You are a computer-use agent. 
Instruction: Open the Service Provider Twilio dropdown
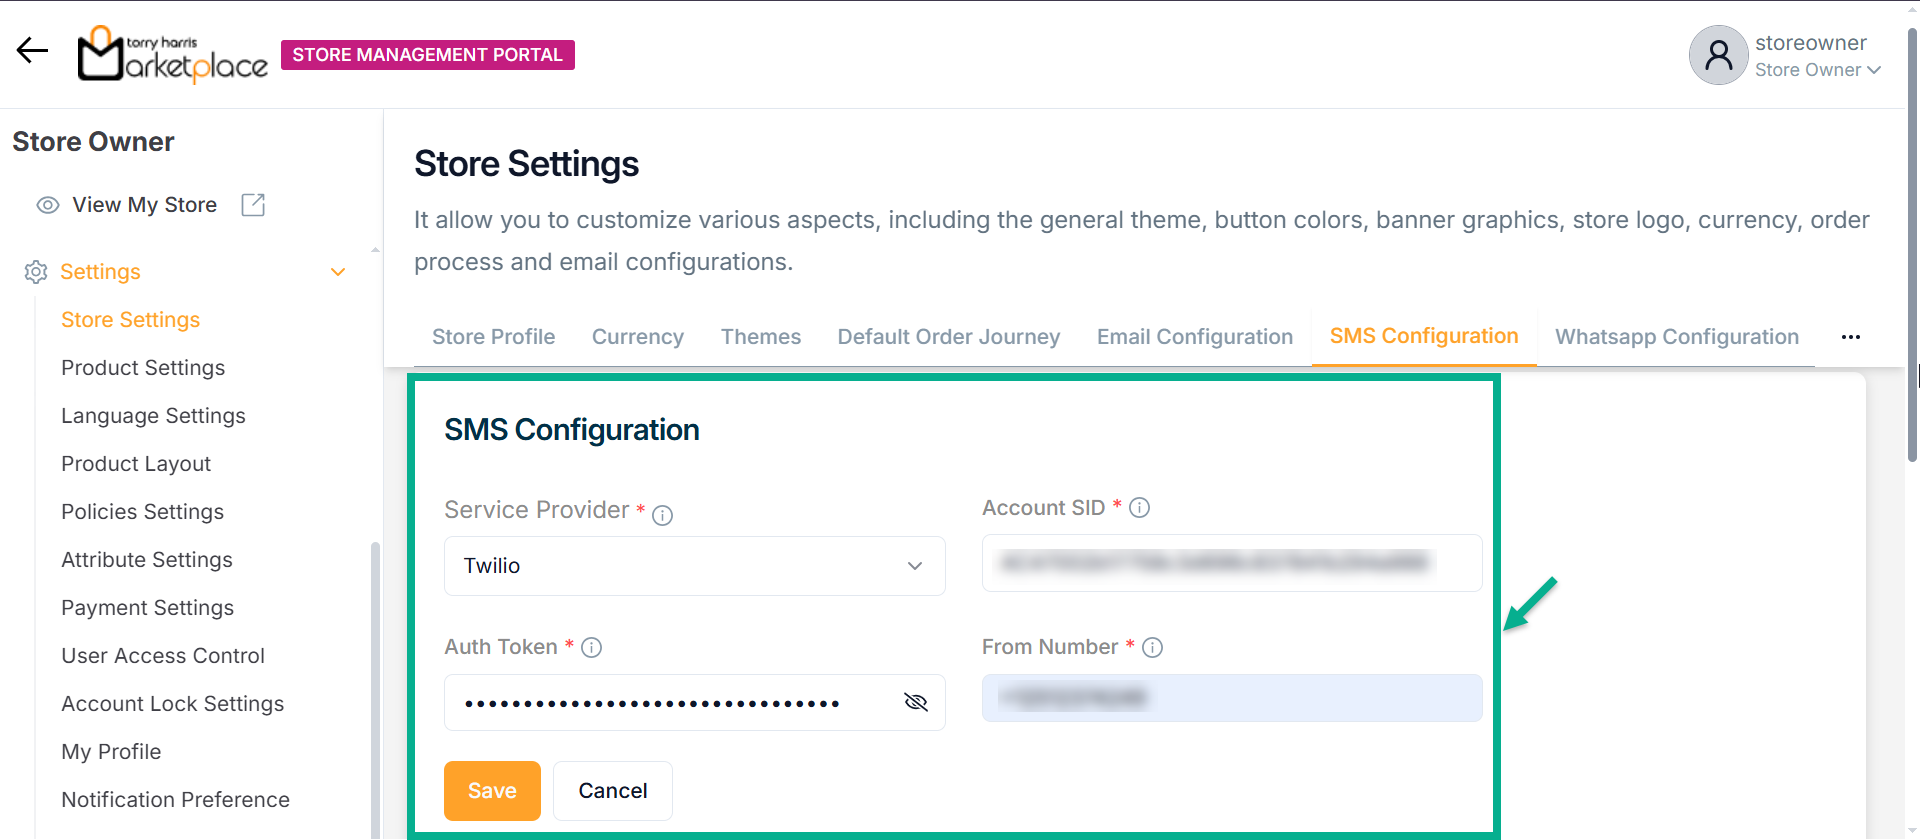(x=694, y=566)
